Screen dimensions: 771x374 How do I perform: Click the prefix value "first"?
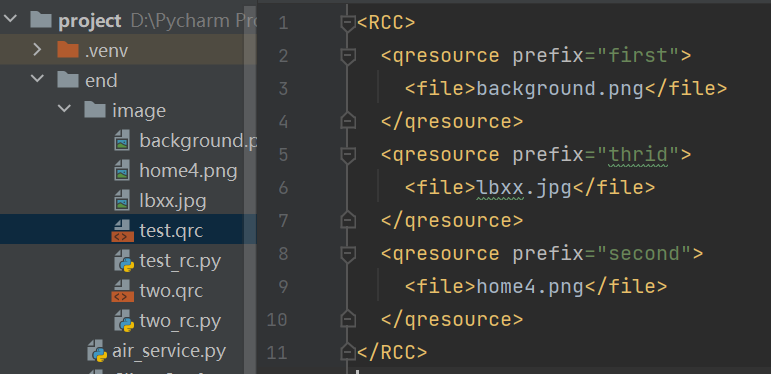pyautogui.click(x=638, y=56)
